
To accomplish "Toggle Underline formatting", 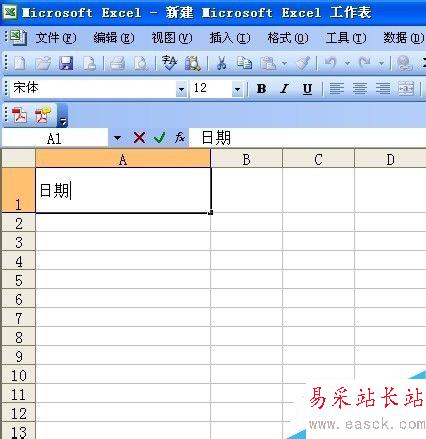I will coord(307,89).
